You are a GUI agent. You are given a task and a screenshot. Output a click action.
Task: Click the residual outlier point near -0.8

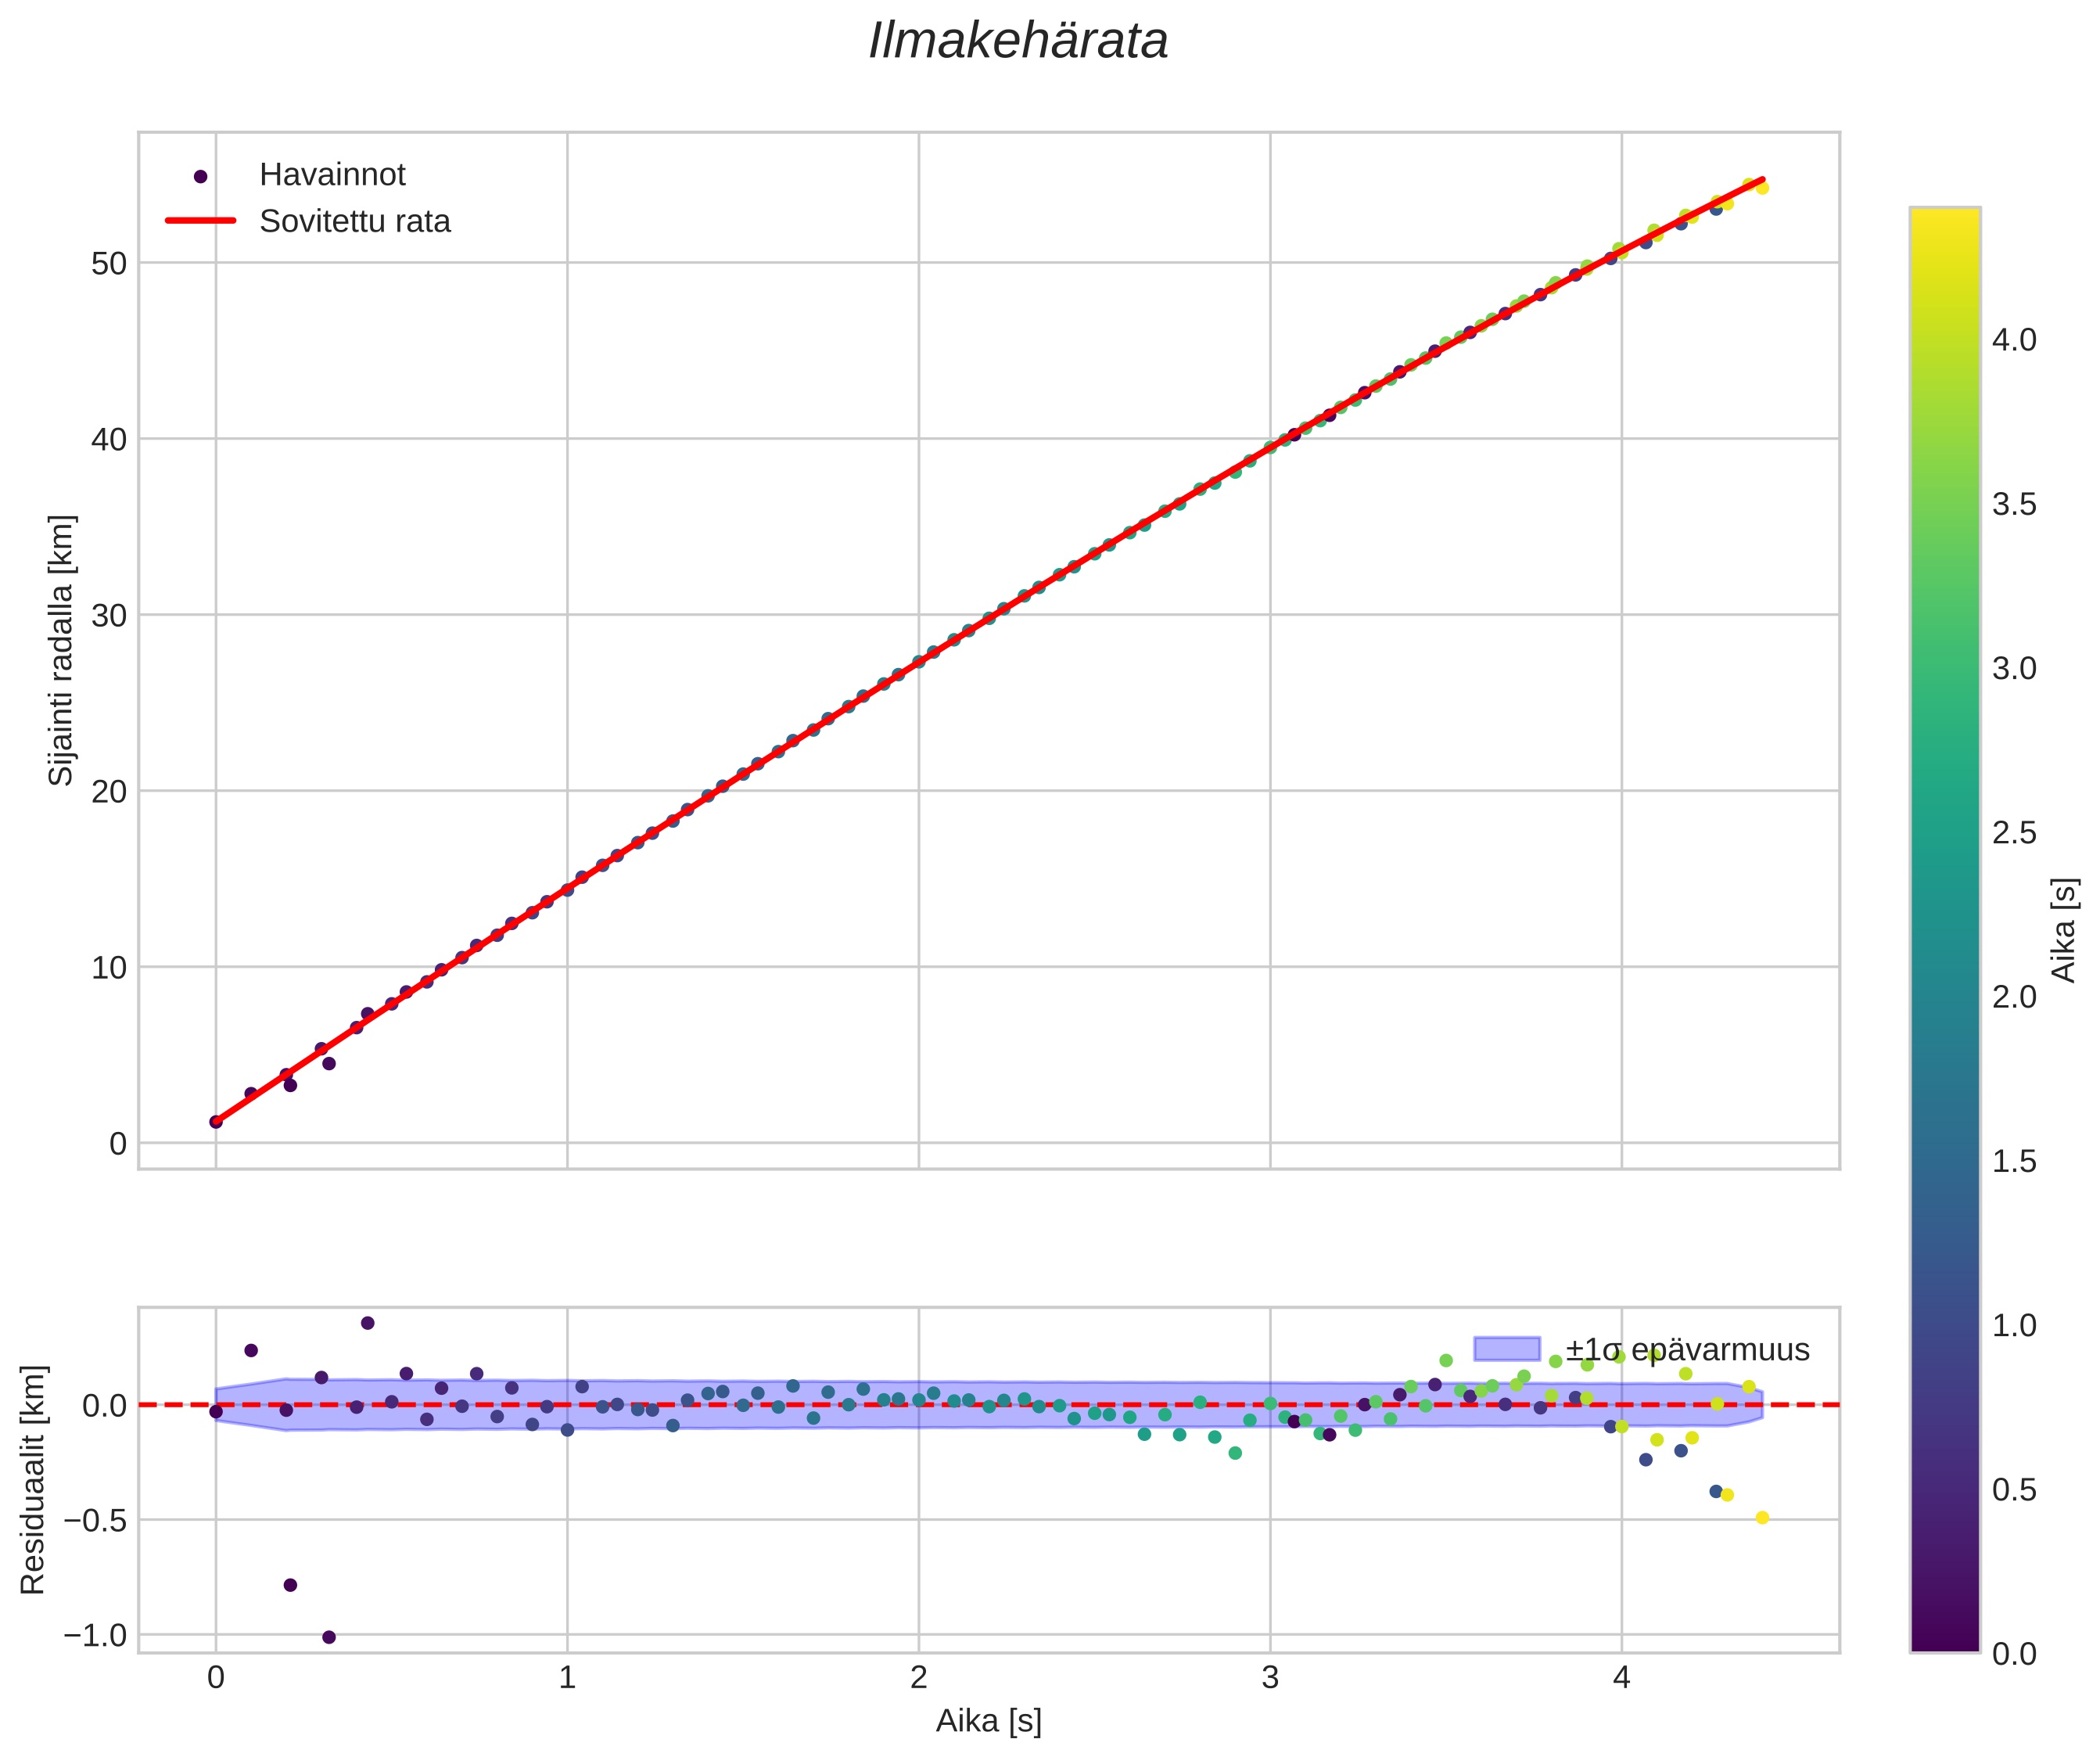pyautogui.click(x=290, y=1585)
